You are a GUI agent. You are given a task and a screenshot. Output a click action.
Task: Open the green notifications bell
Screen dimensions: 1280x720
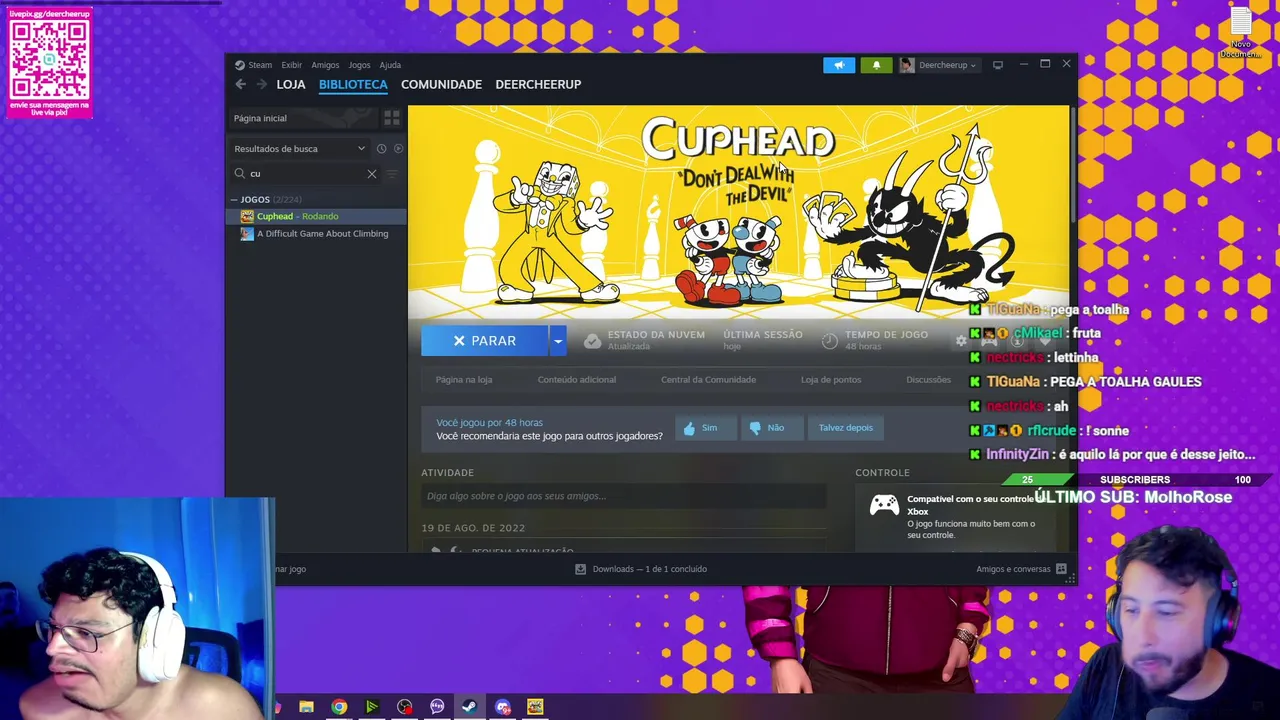click(x=877, y=65)
